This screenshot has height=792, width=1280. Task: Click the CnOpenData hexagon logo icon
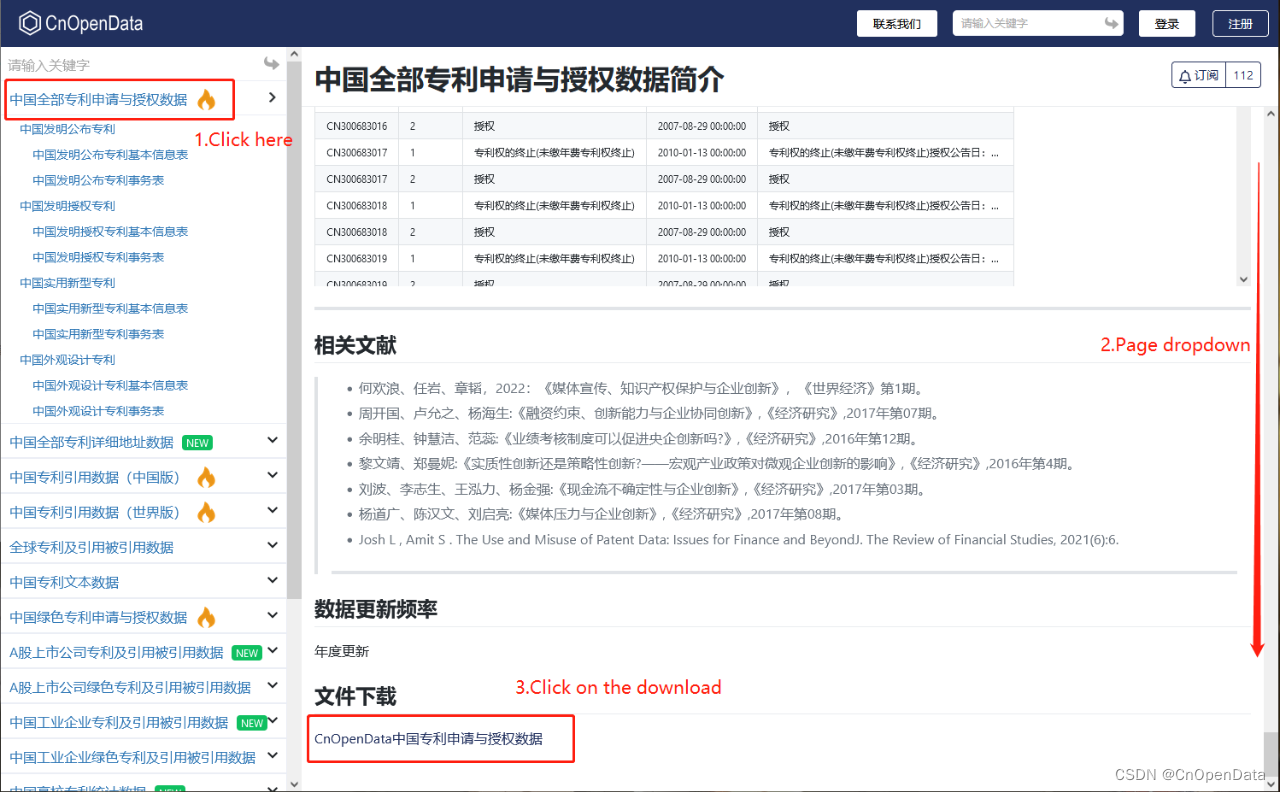point(30,22)
